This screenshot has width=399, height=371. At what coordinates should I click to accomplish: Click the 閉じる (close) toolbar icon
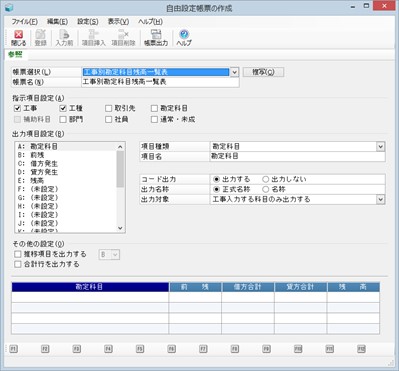[x=18, y=38]
